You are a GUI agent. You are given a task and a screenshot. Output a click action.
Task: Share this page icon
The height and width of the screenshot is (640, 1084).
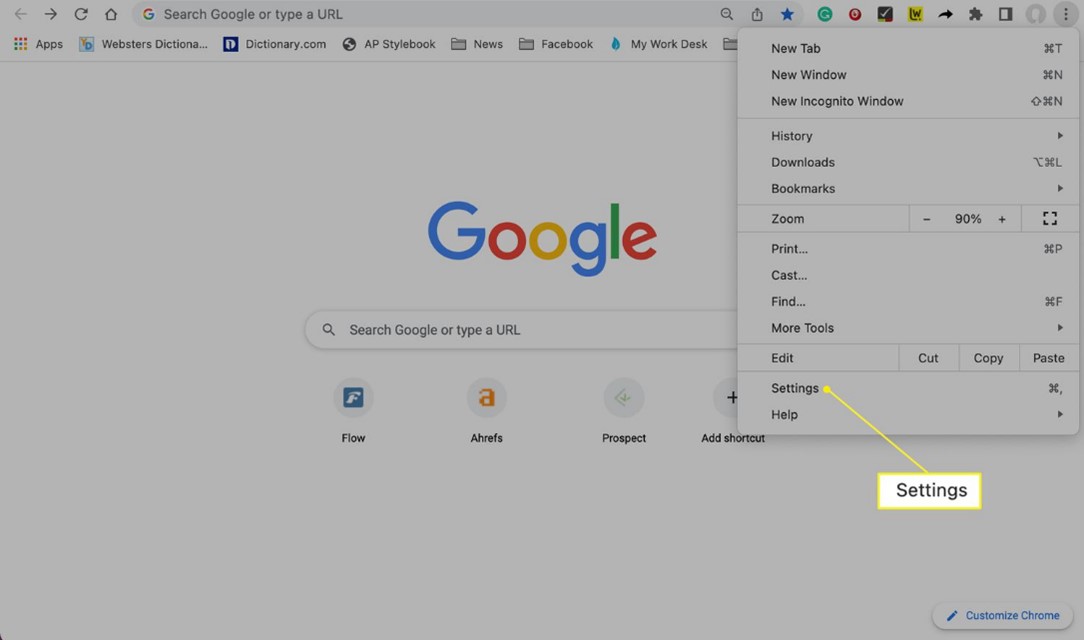coord(757,14)
